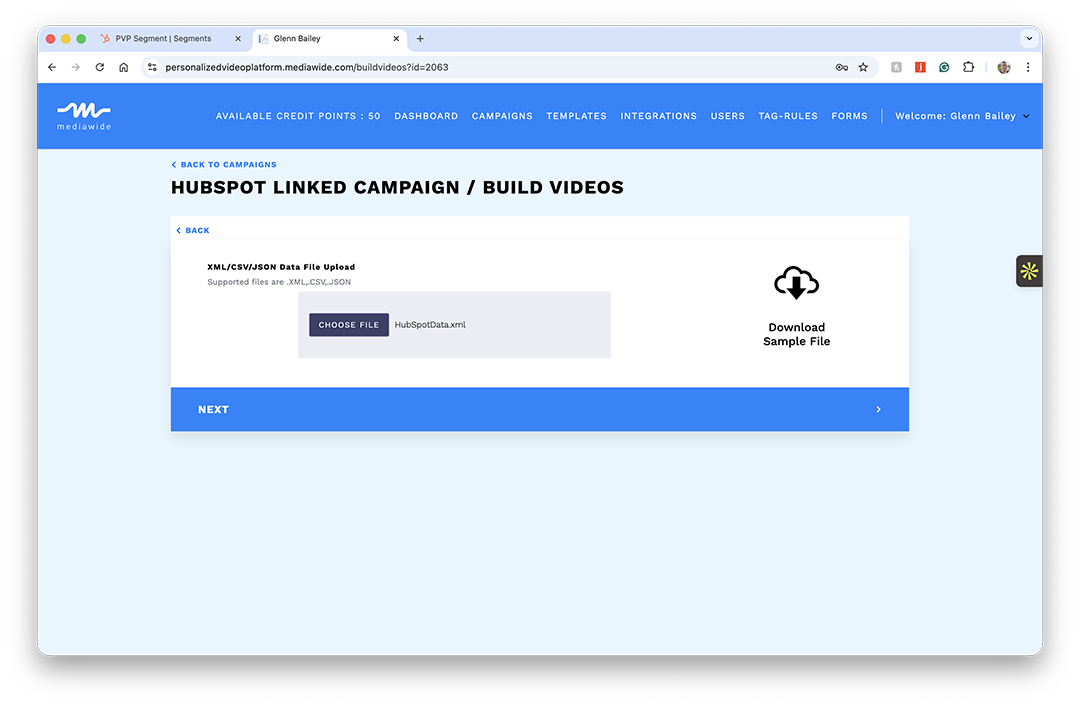Click the cloud download sample file icon

796,284
